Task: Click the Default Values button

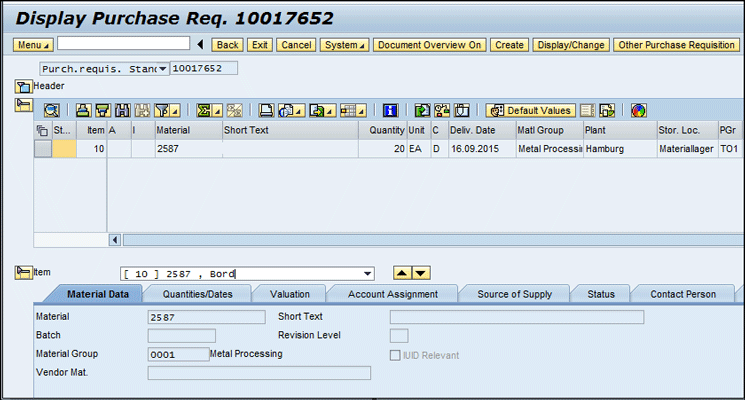Action: [531, 110]
